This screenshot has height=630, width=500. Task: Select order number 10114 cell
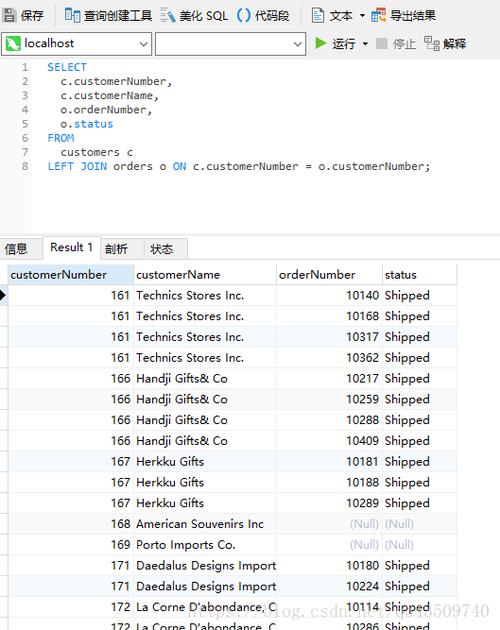click(x=329, y=607)
